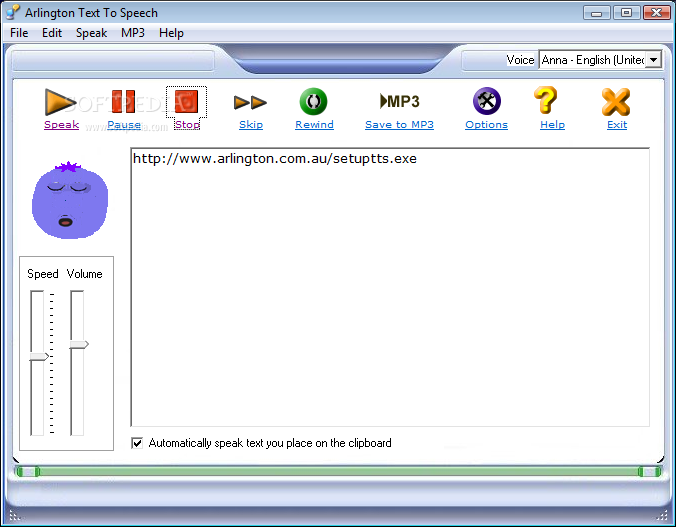This screenshot has height=527, width=676.
Task: Click the Save to MP3 link
Action: [x=399, y=125]
